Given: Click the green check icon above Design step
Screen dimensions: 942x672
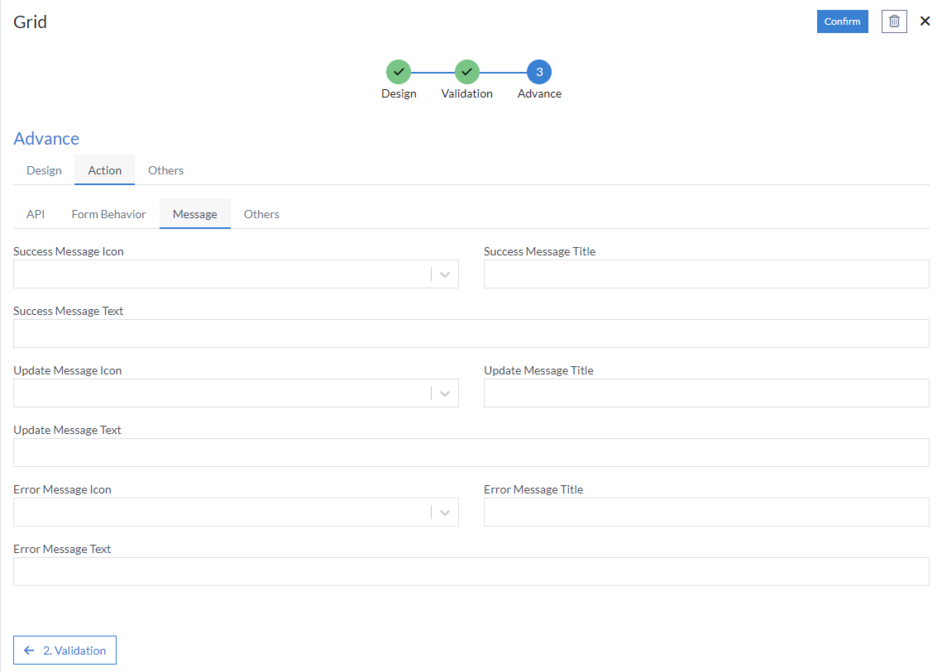Looking at the screenshot, I should point(399,72).
